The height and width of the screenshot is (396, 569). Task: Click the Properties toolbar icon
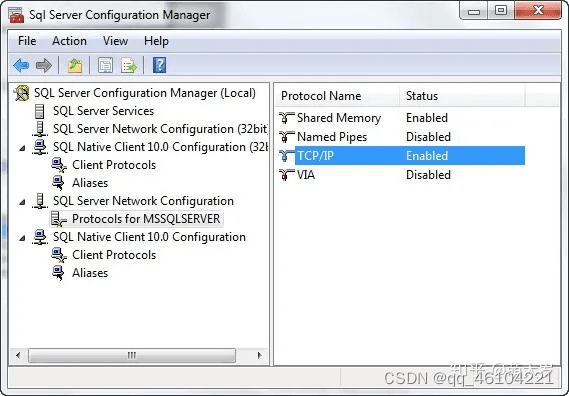point(105,66)
